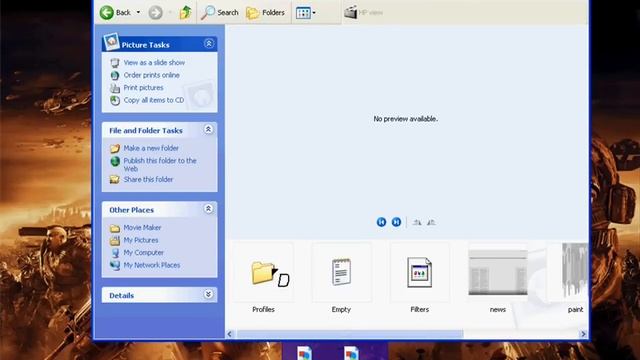Choose Order prints online
This screenshot has width=640, height=360.
click(x=151, y=75)
